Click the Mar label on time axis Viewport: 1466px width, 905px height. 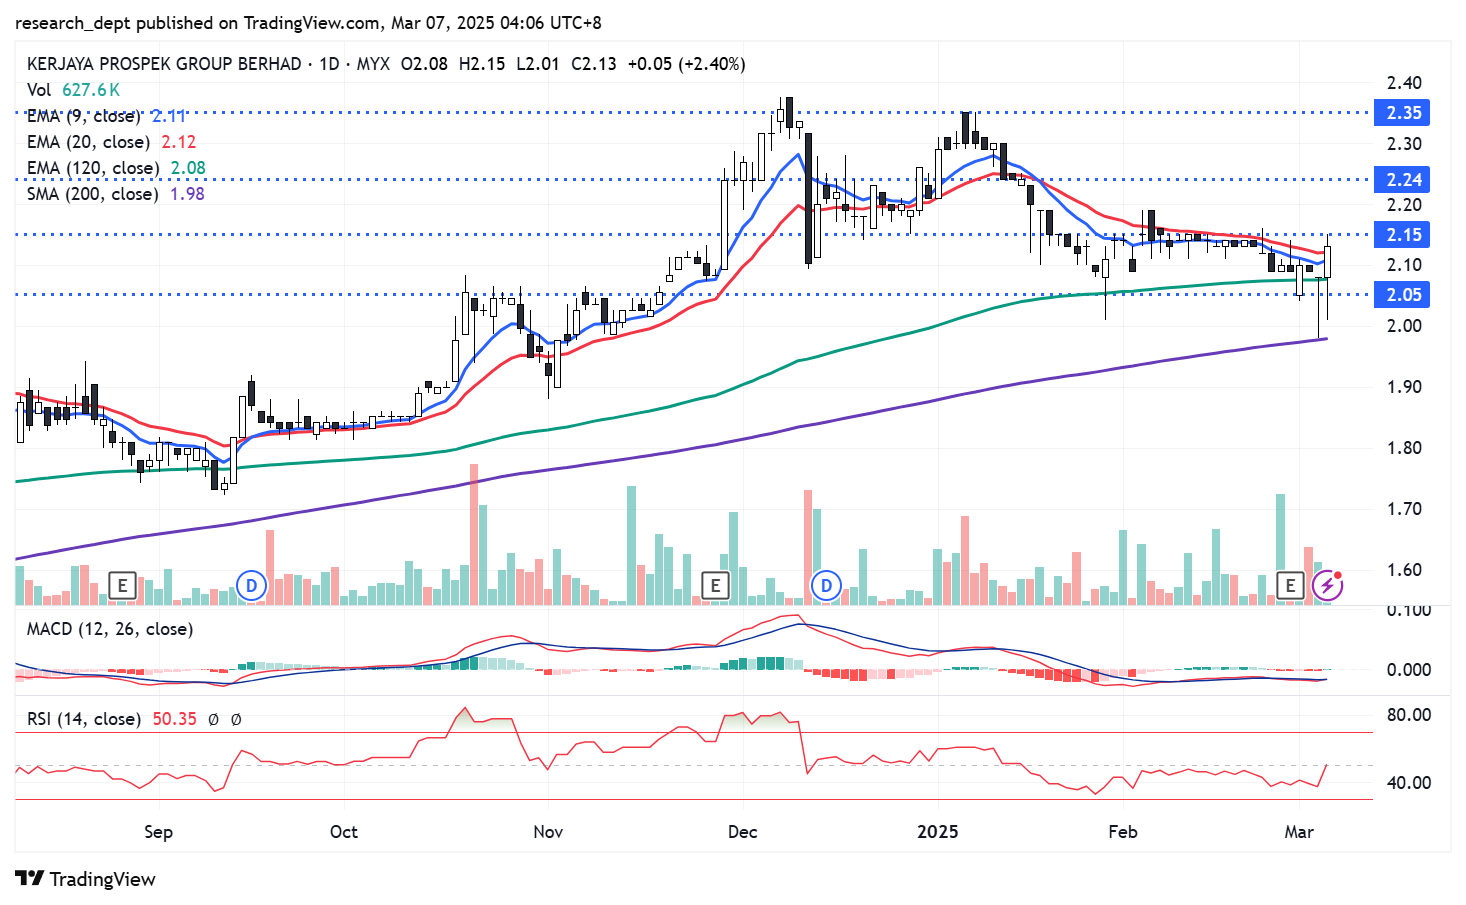click(1299, 832)
